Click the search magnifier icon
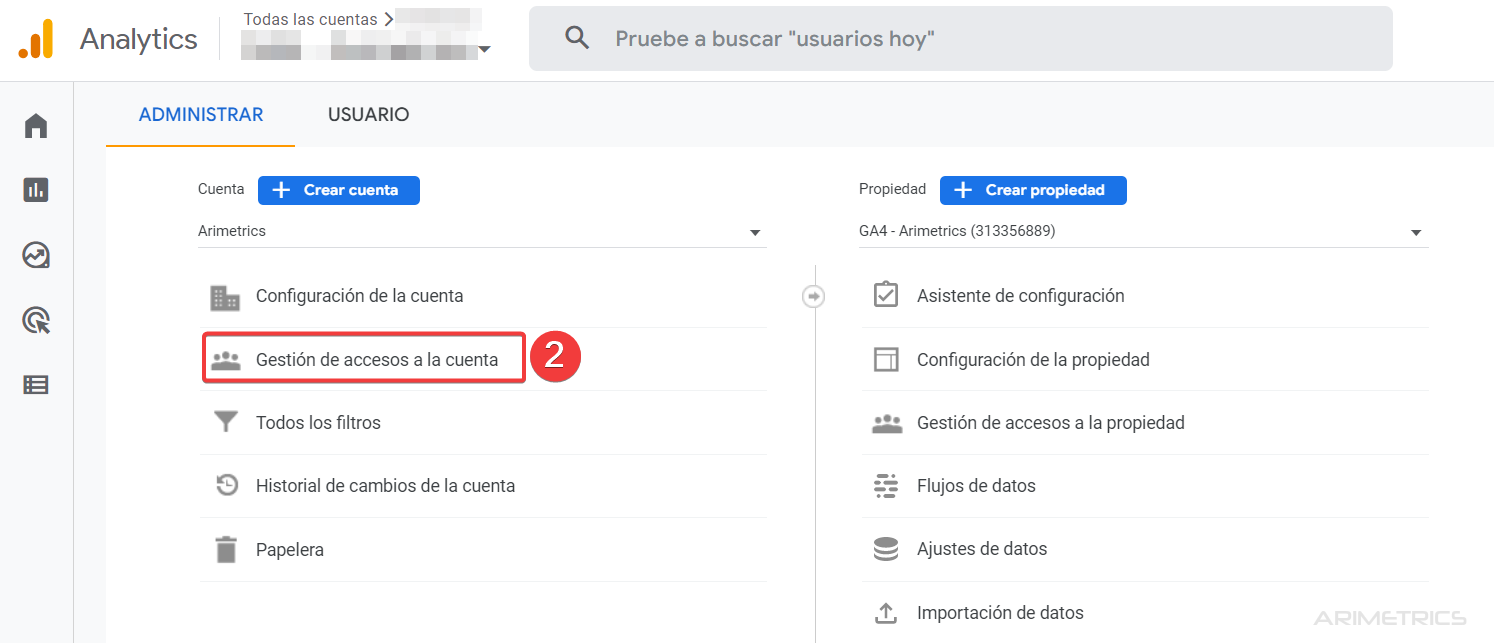 tap(577, 37)
